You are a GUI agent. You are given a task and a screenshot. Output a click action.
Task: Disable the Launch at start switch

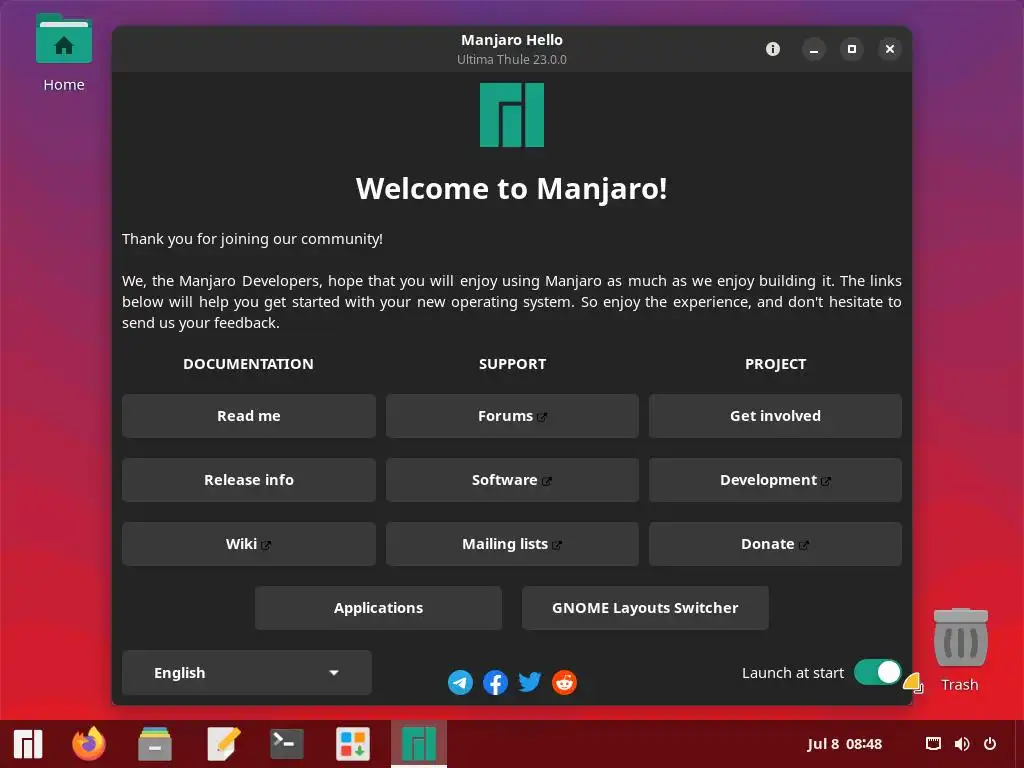pyautogui.click(x=878, y=672)
